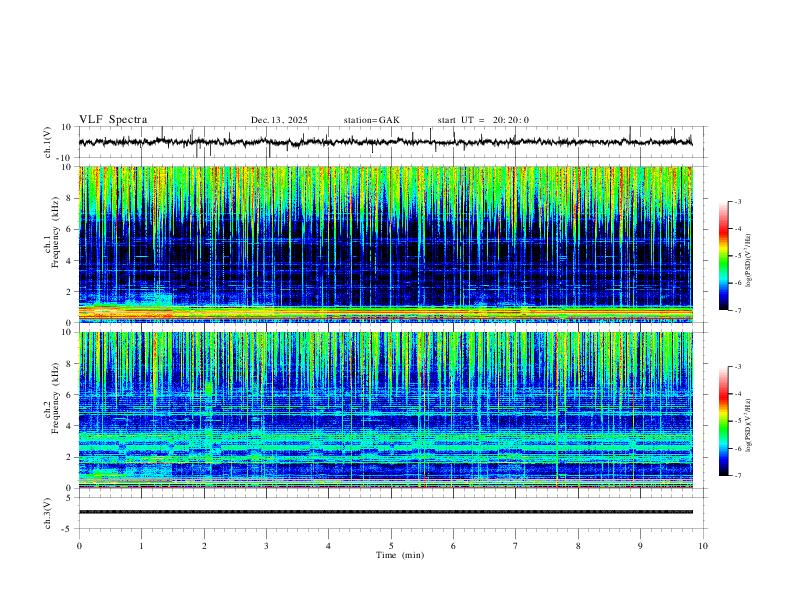Click the "3" minute tick on time axis
This screenshot has height=612, width=792.
[x=266, y=546]
